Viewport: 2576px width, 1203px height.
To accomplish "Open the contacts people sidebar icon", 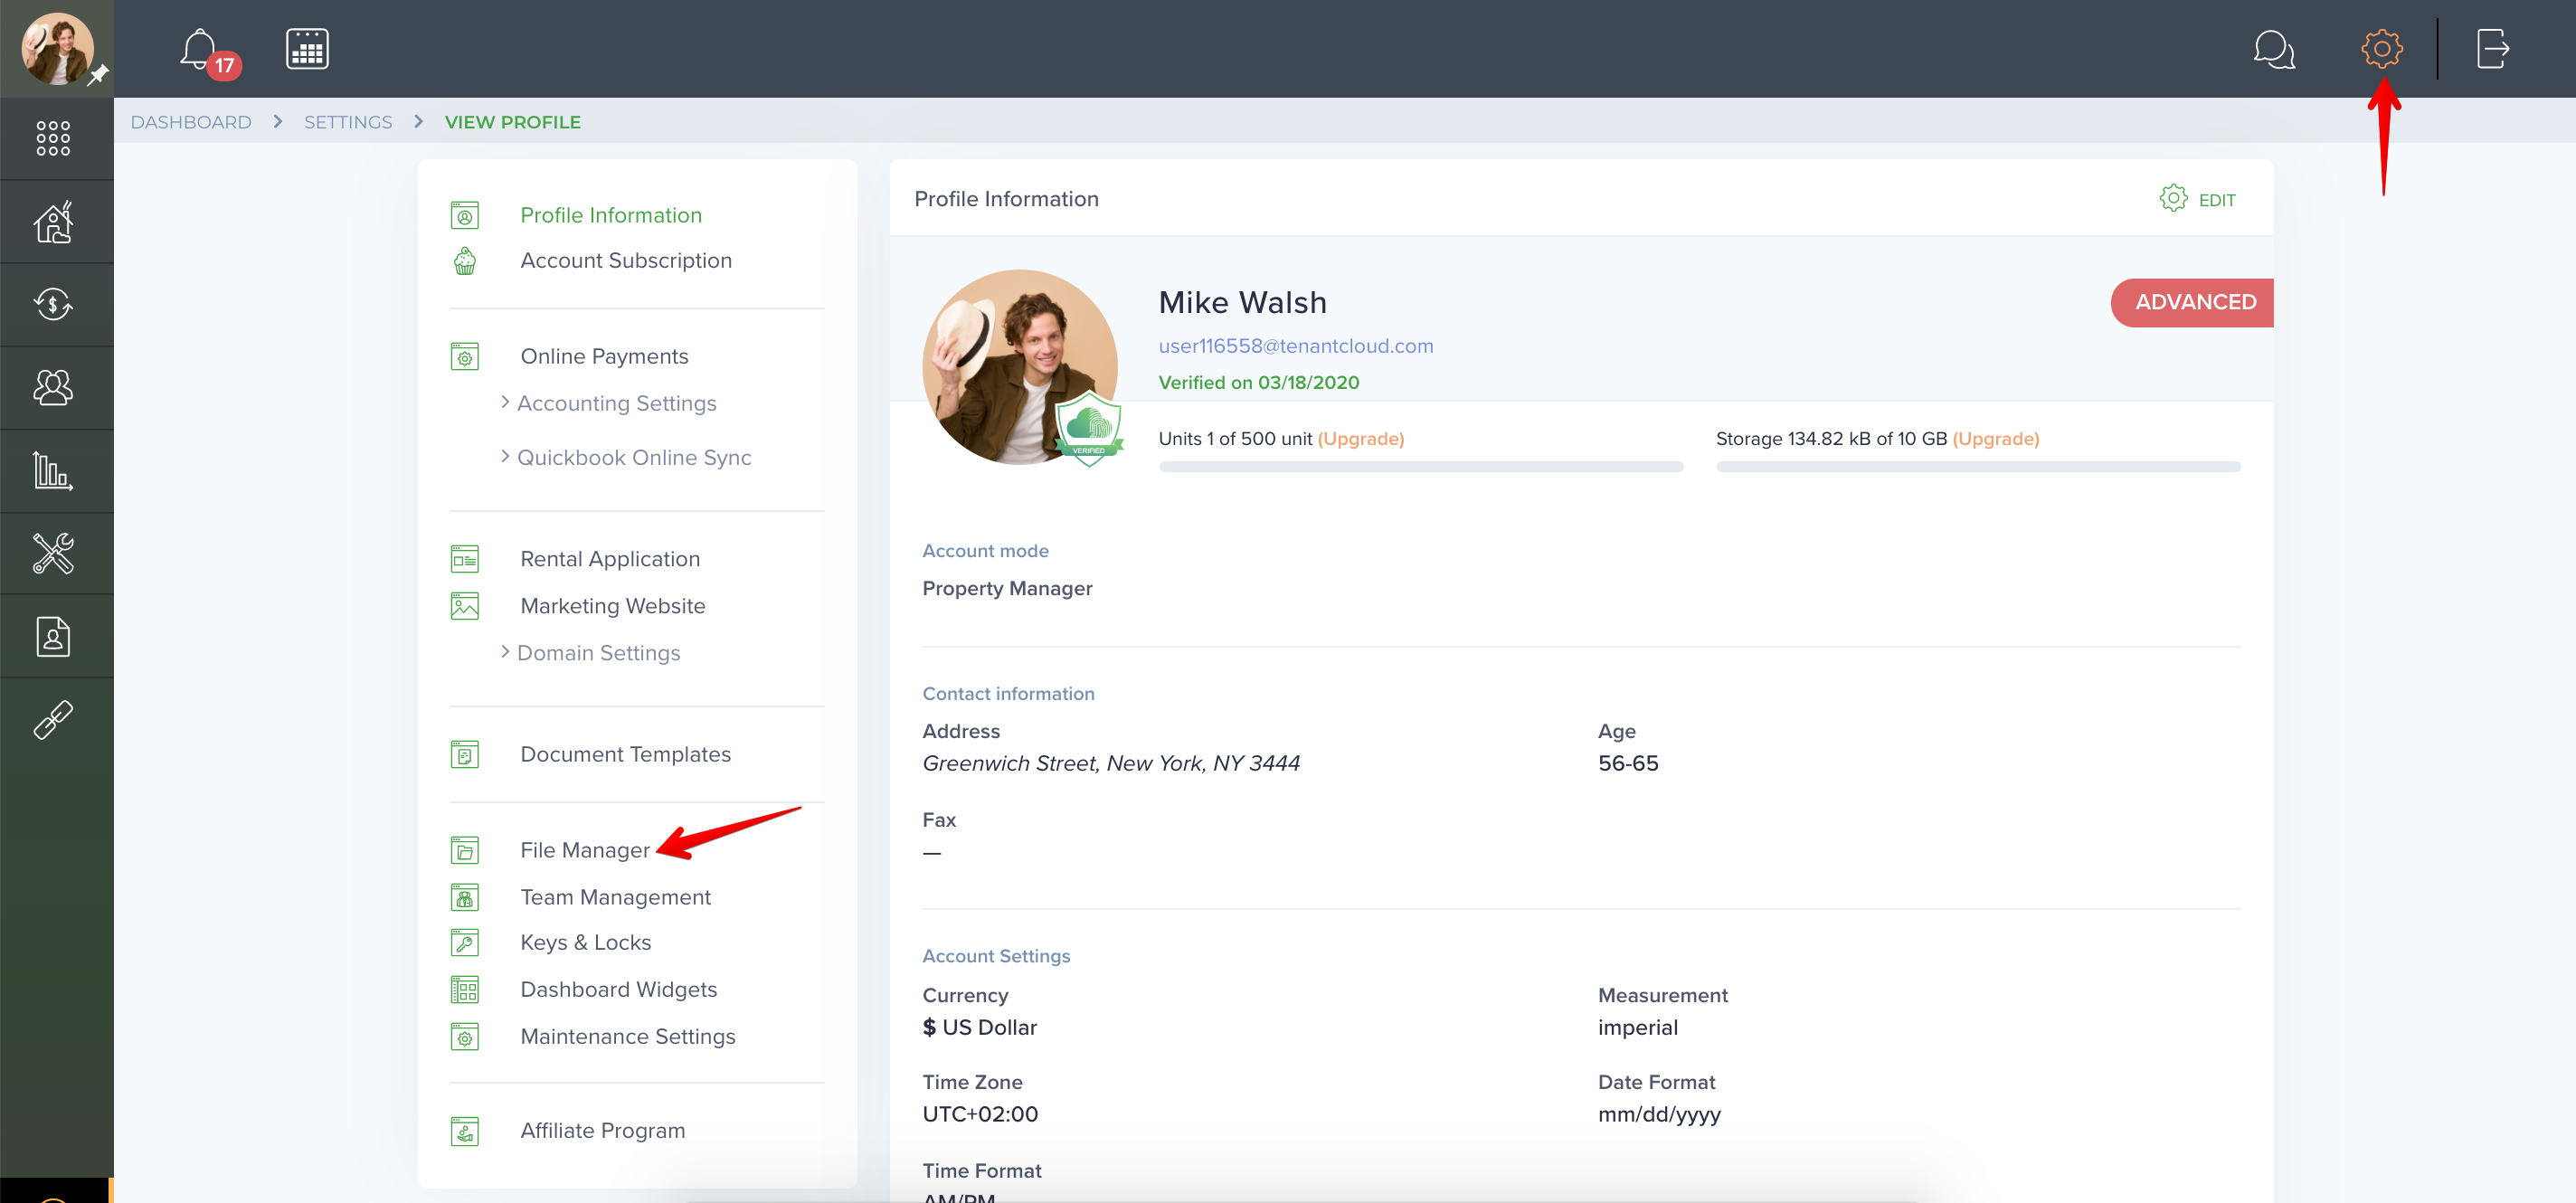I will (53, 387).
